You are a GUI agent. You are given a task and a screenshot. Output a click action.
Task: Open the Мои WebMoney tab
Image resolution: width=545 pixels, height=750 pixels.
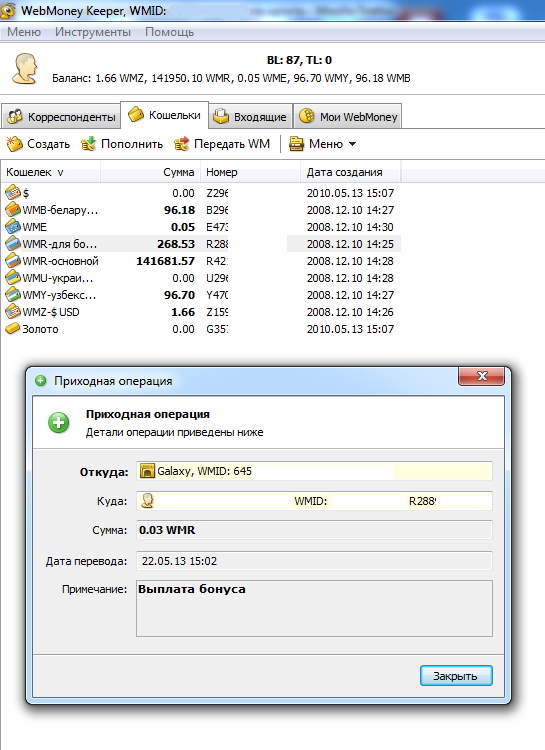pyautogui.click(x=348, y=117)
